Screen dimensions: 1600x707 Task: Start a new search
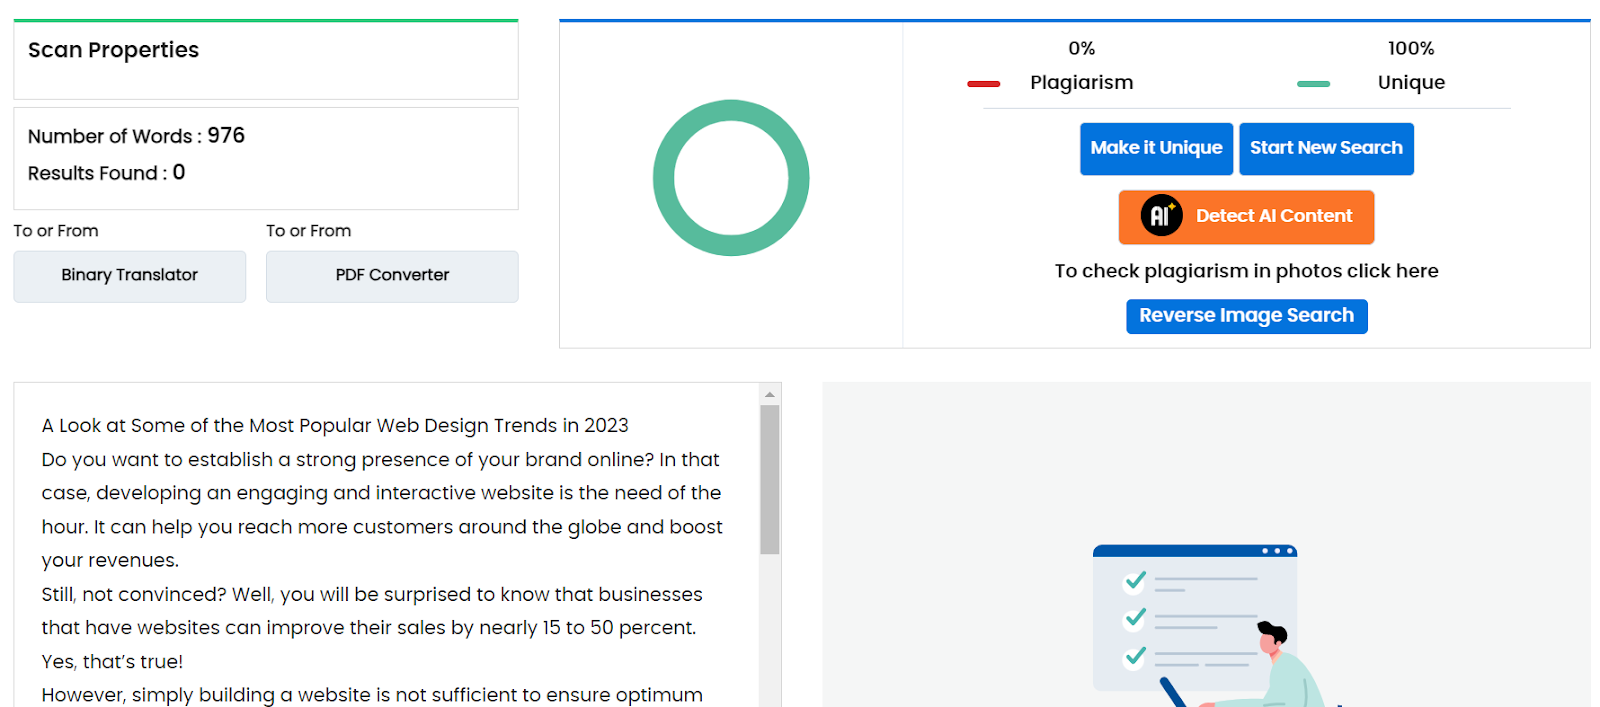(x=1326, y=149)
